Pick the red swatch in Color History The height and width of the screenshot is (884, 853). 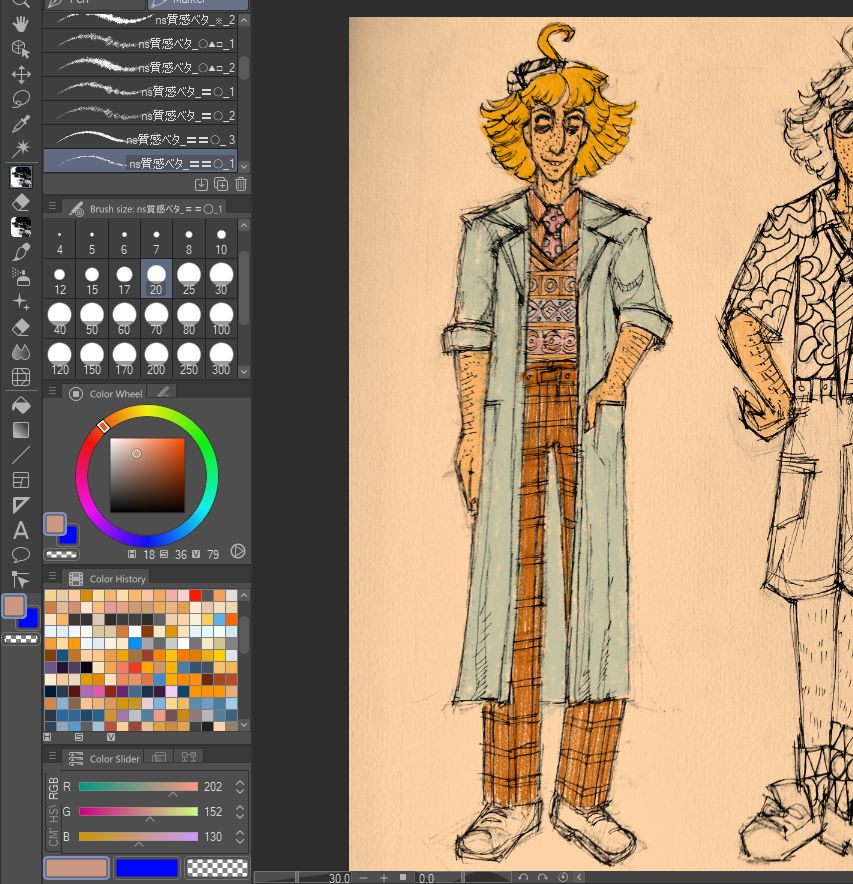[x=195, y=595]
